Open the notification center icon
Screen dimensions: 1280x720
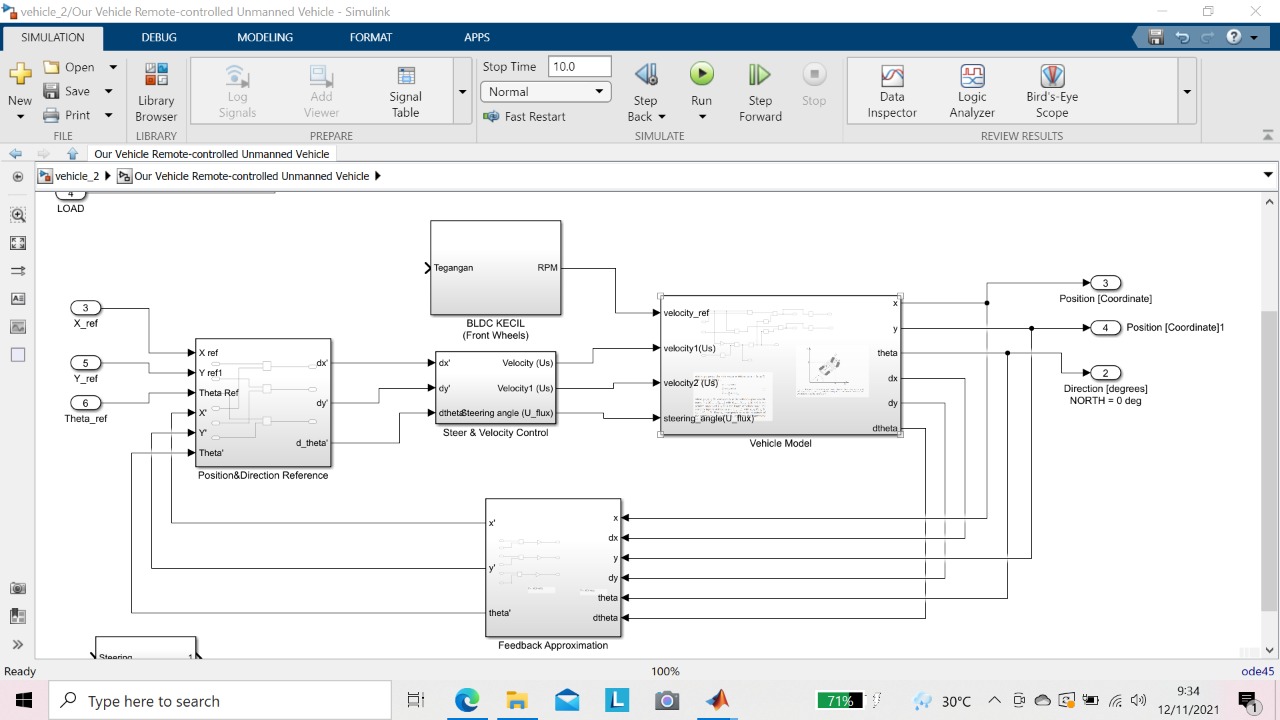(x=1247, y=701)
